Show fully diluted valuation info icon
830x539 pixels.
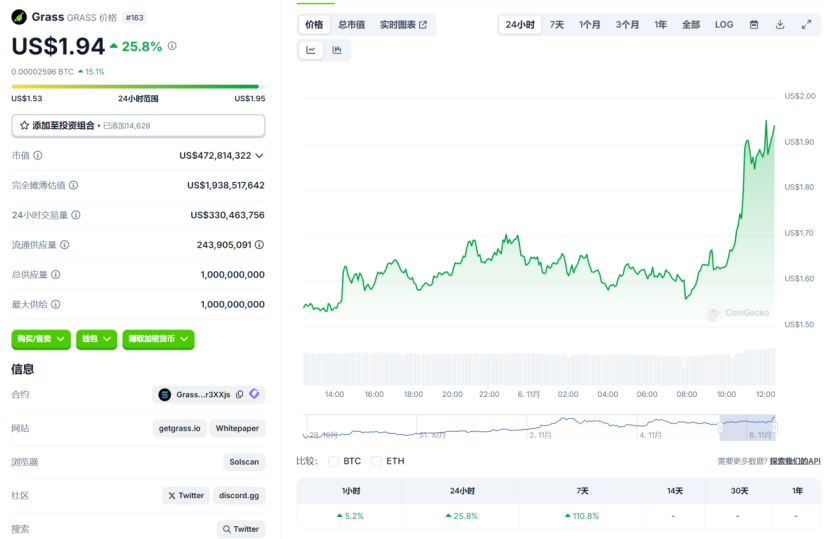click(x=74, y=185)
